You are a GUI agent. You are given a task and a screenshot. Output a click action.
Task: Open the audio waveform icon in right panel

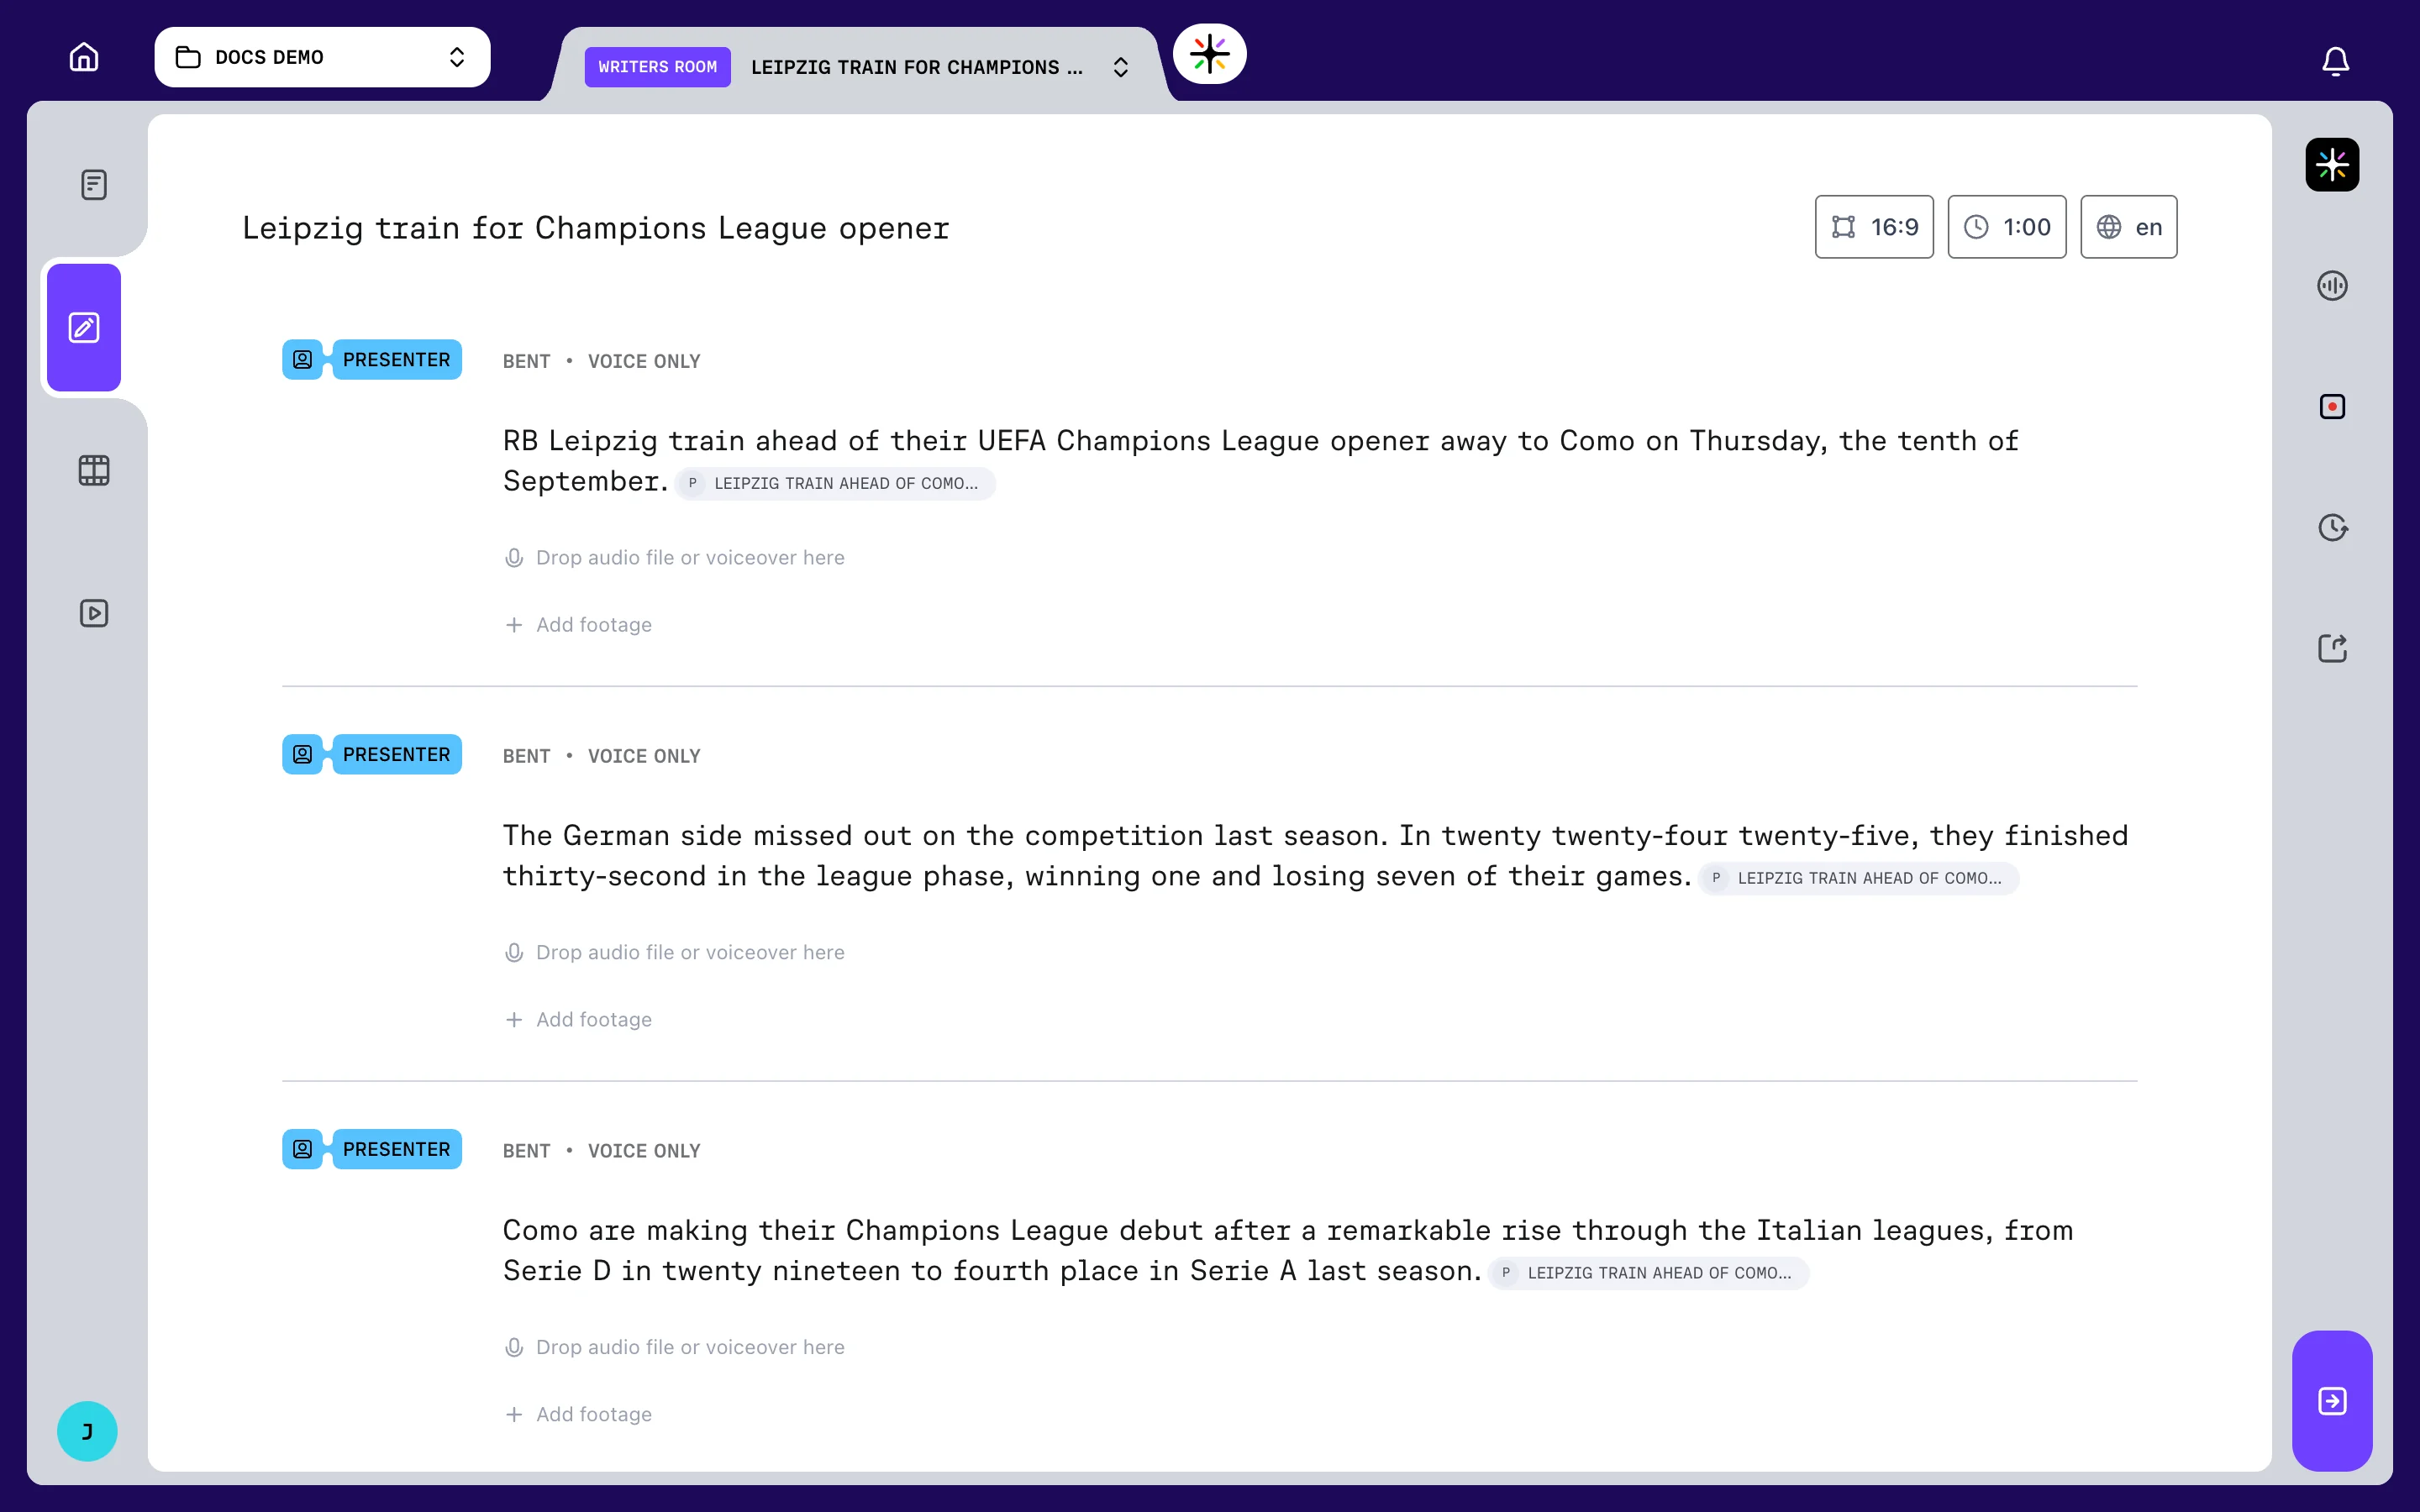(x=2332, y=286)
